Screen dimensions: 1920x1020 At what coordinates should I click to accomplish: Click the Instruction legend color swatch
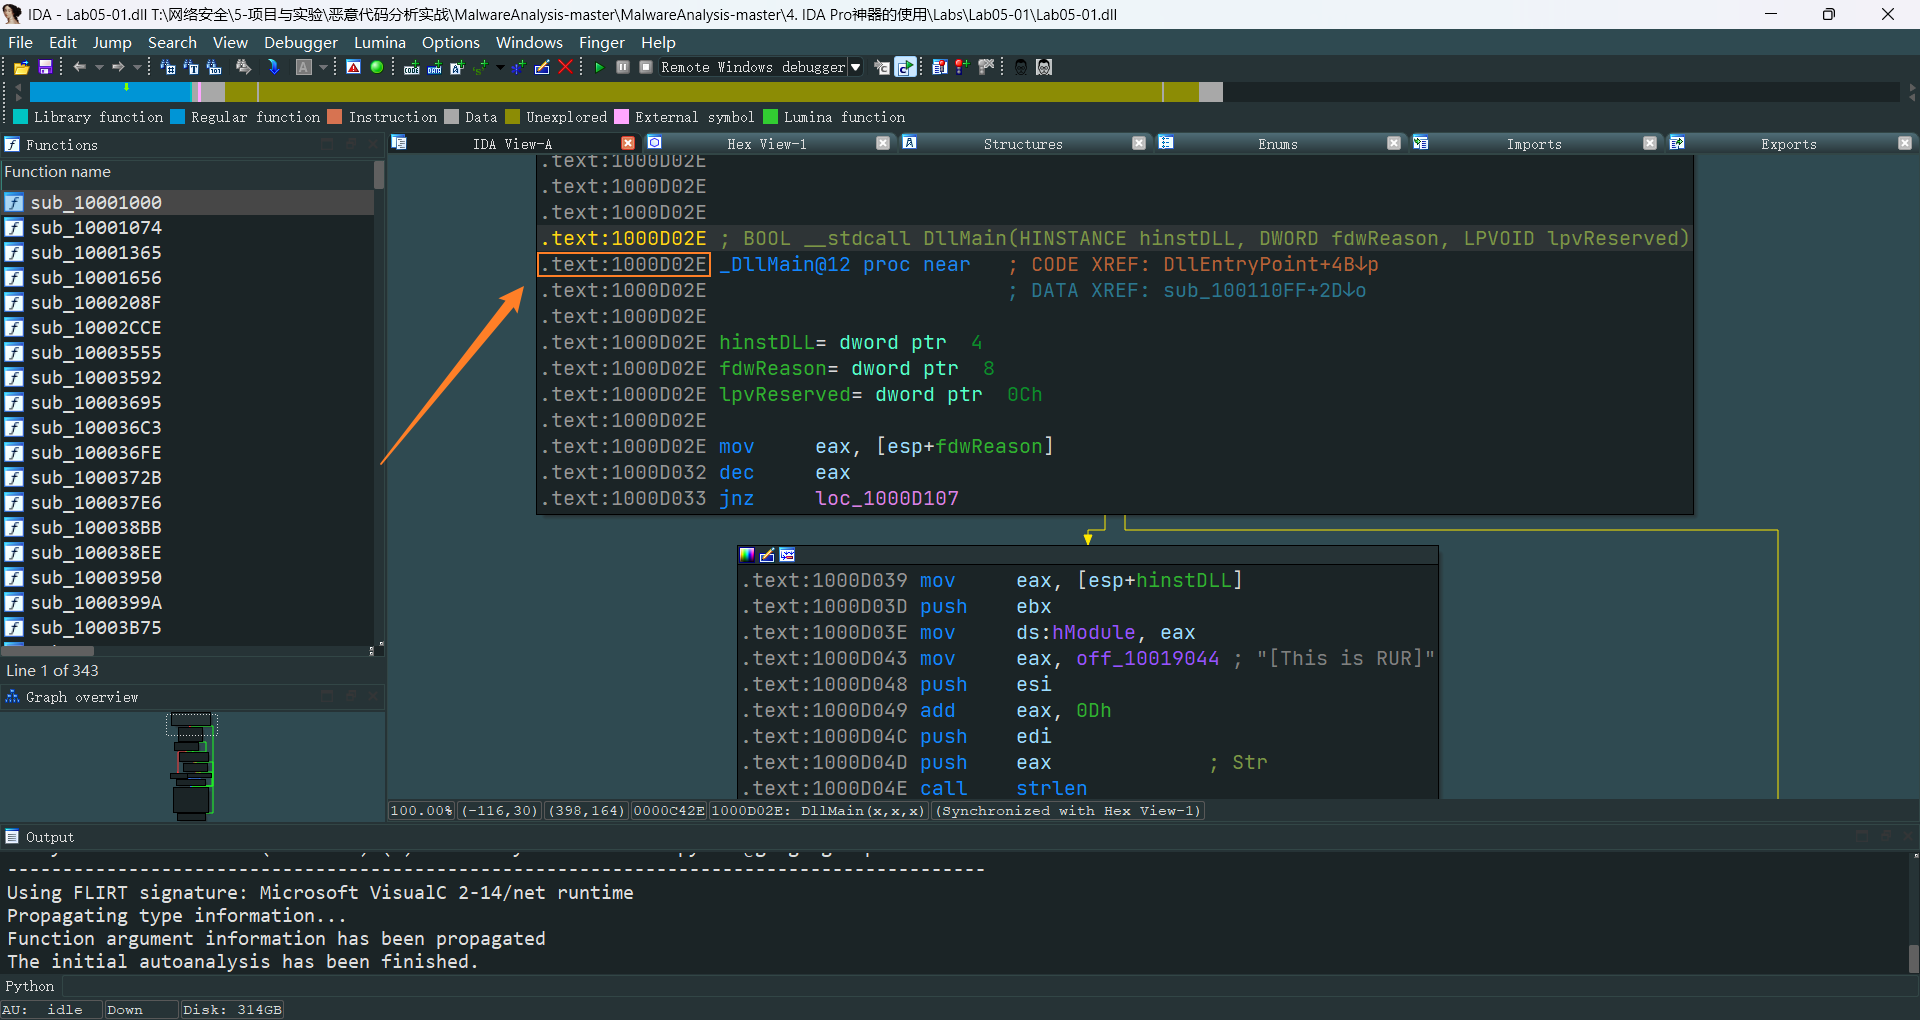[335, 117]
